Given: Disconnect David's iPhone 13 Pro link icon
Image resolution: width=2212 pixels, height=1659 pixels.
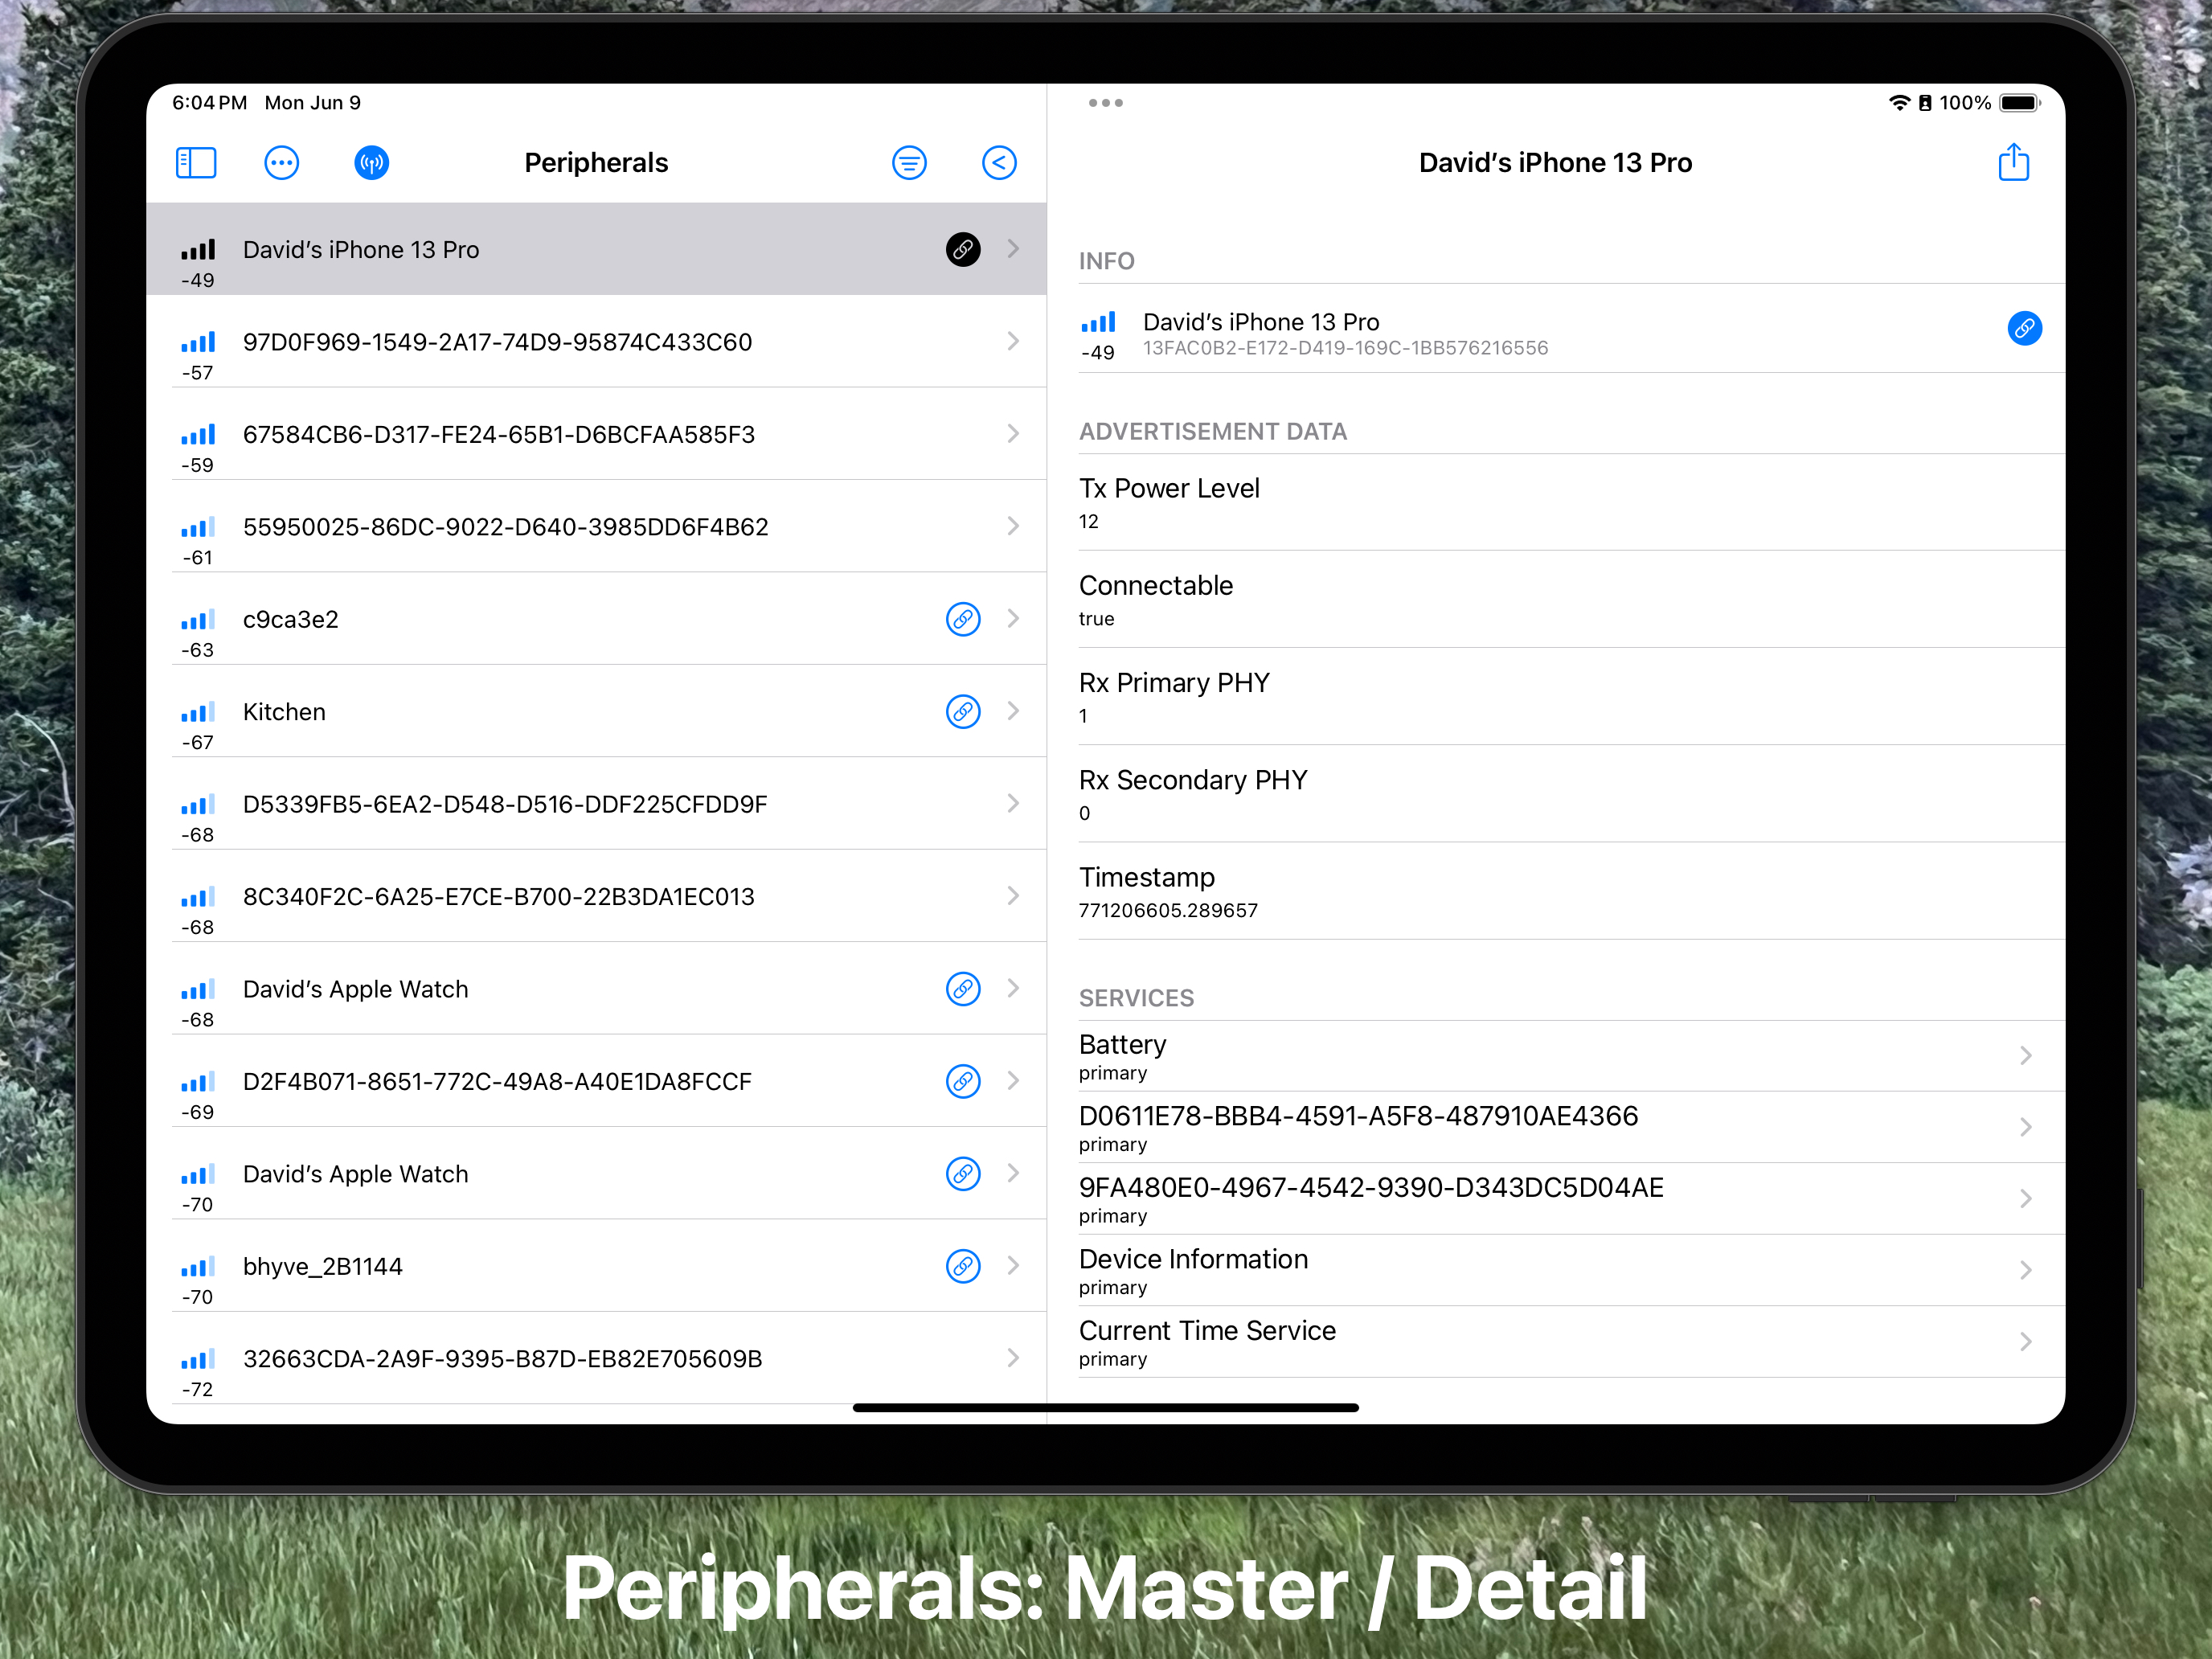Looking at the screenshot, I should click(963, 249).
